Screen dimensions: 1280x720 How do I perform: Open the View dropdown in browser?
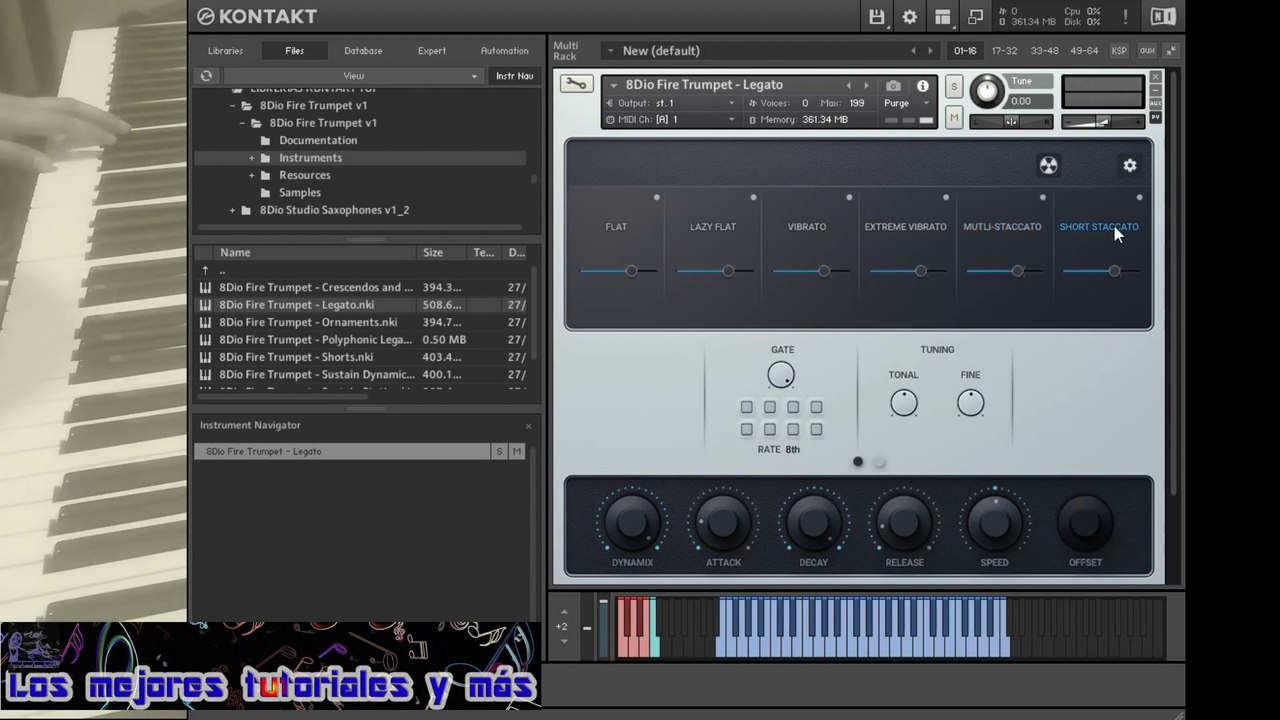[353, 76]
